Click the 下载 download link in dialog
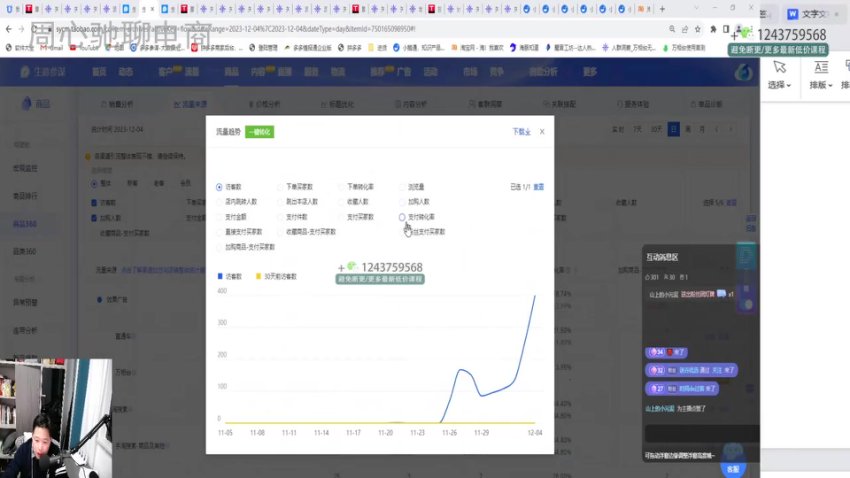 pyautogui.click(x=520, y=131)
